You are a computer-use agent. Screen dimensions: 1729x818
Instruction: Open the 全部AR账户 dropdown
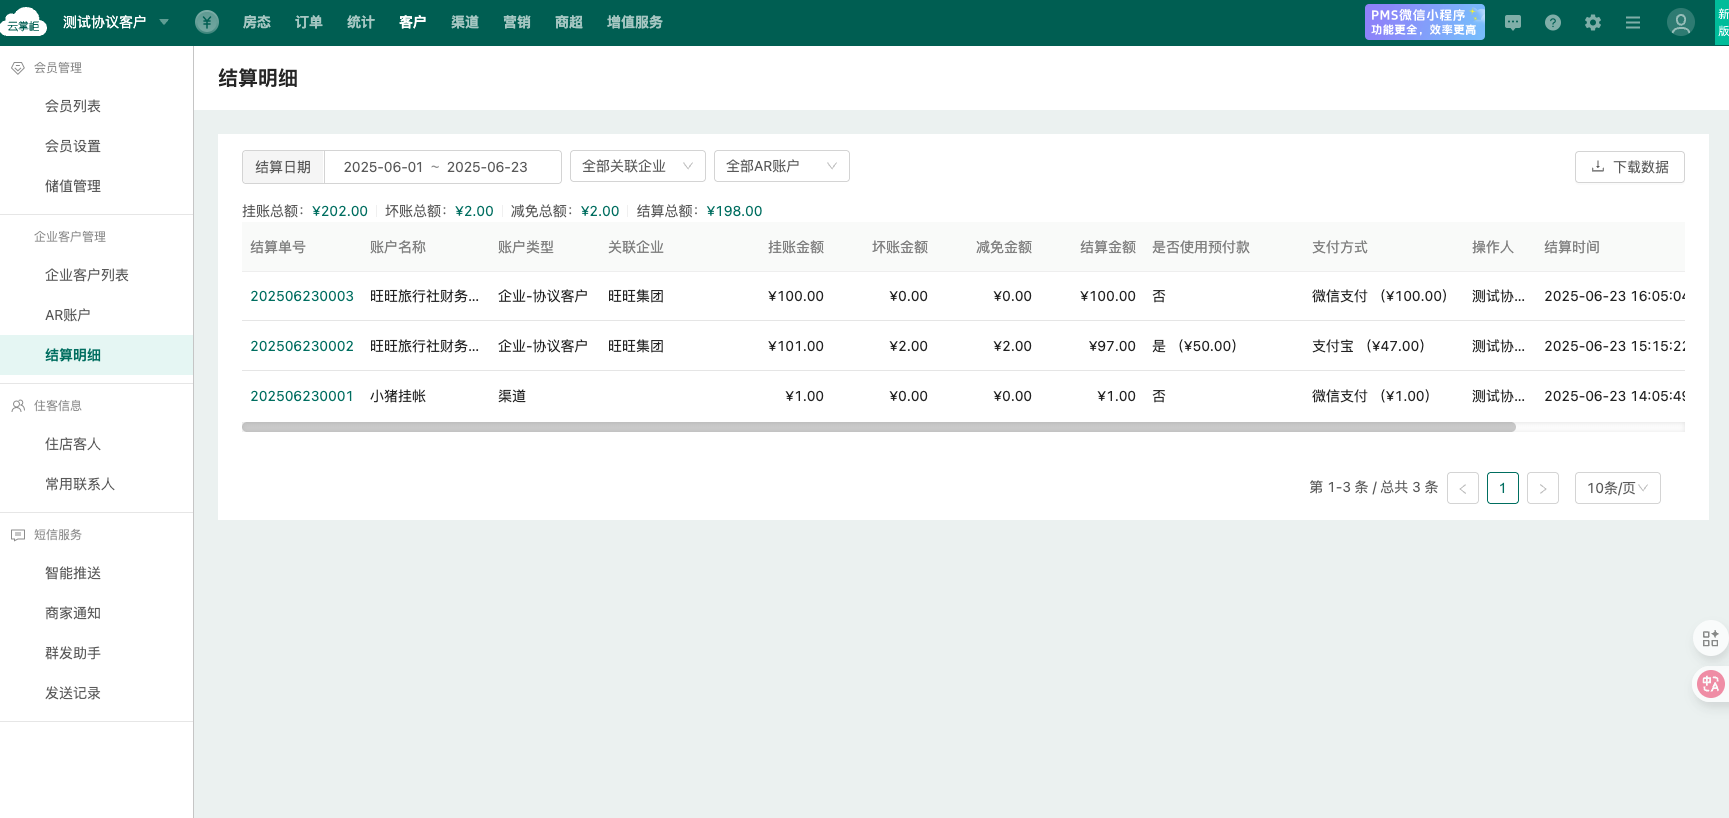782,166
